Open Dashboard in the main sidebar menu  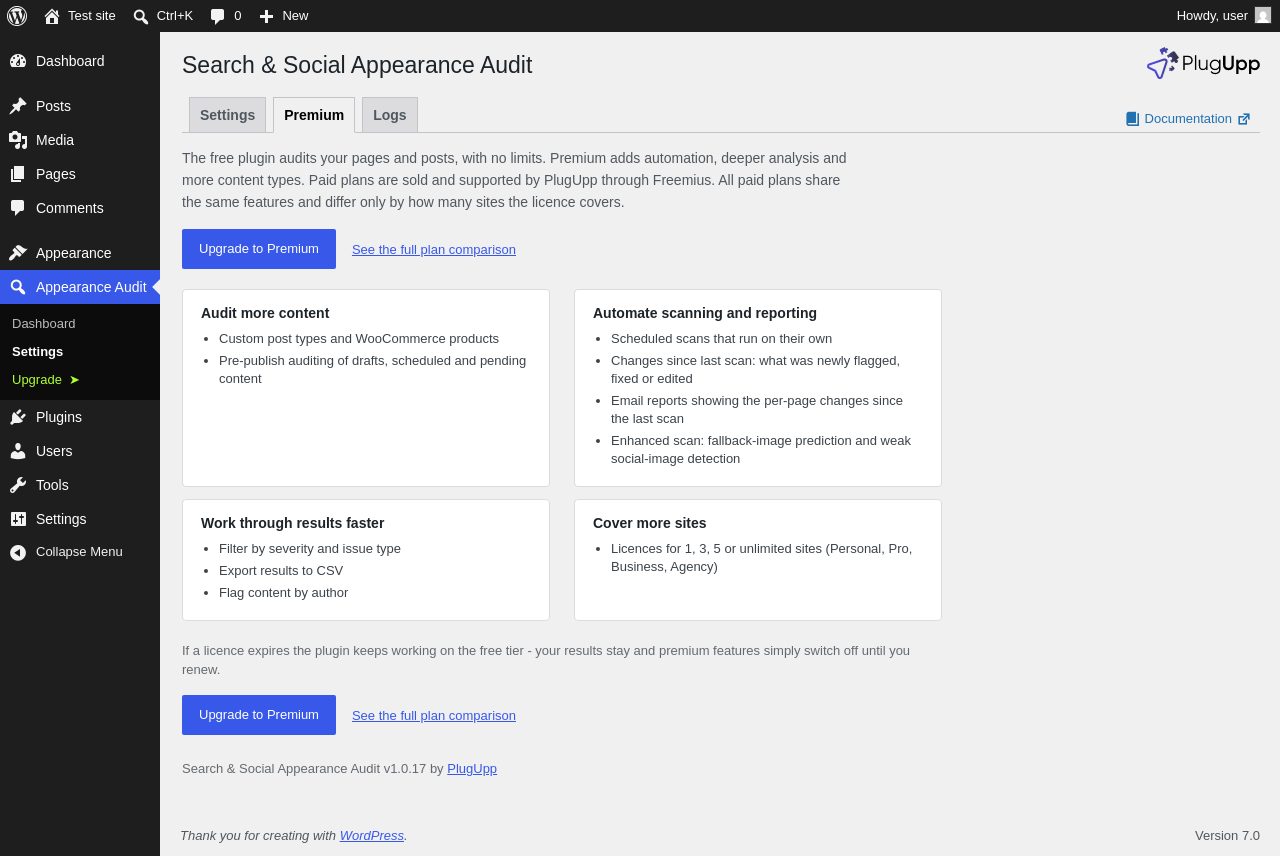point(80,61)
